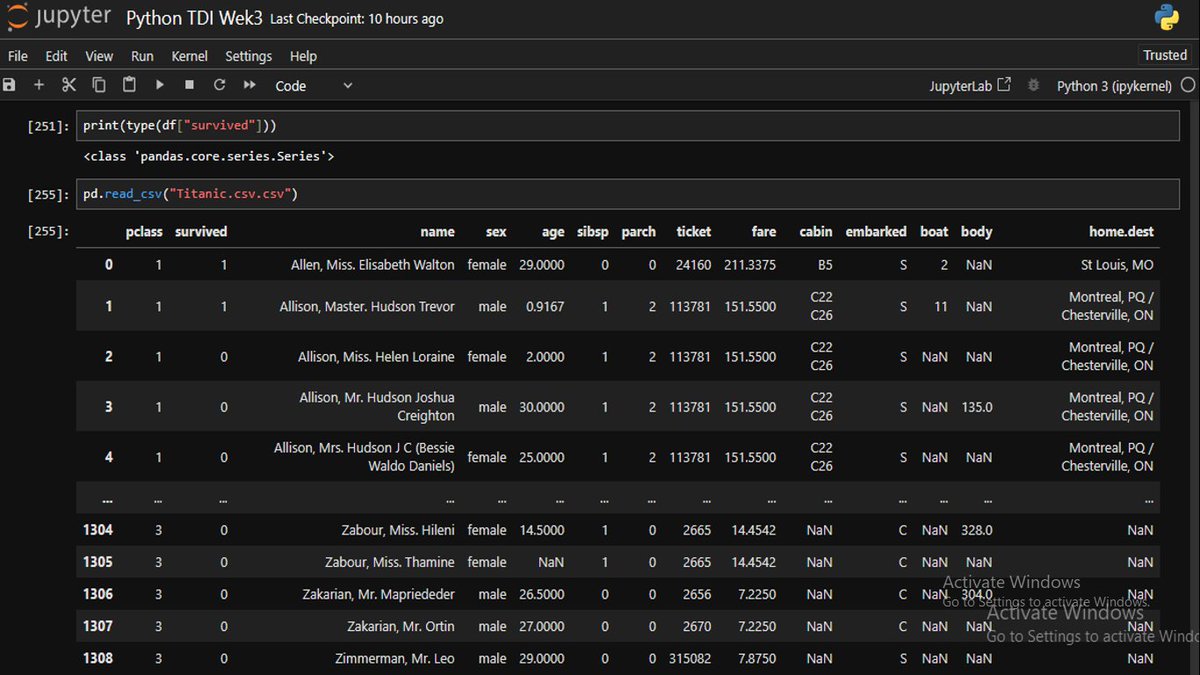Restart the kernel circular arrow icon
Image resolution: width=1200 pixels, height=675 pixels.
click(219, 86)
